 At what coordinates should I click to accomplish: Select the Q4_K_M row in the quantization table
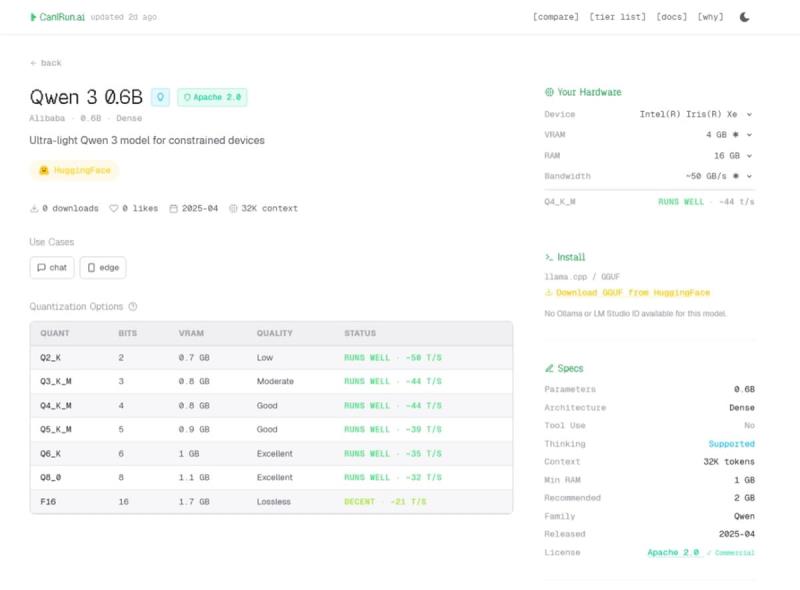pos(270,405)
